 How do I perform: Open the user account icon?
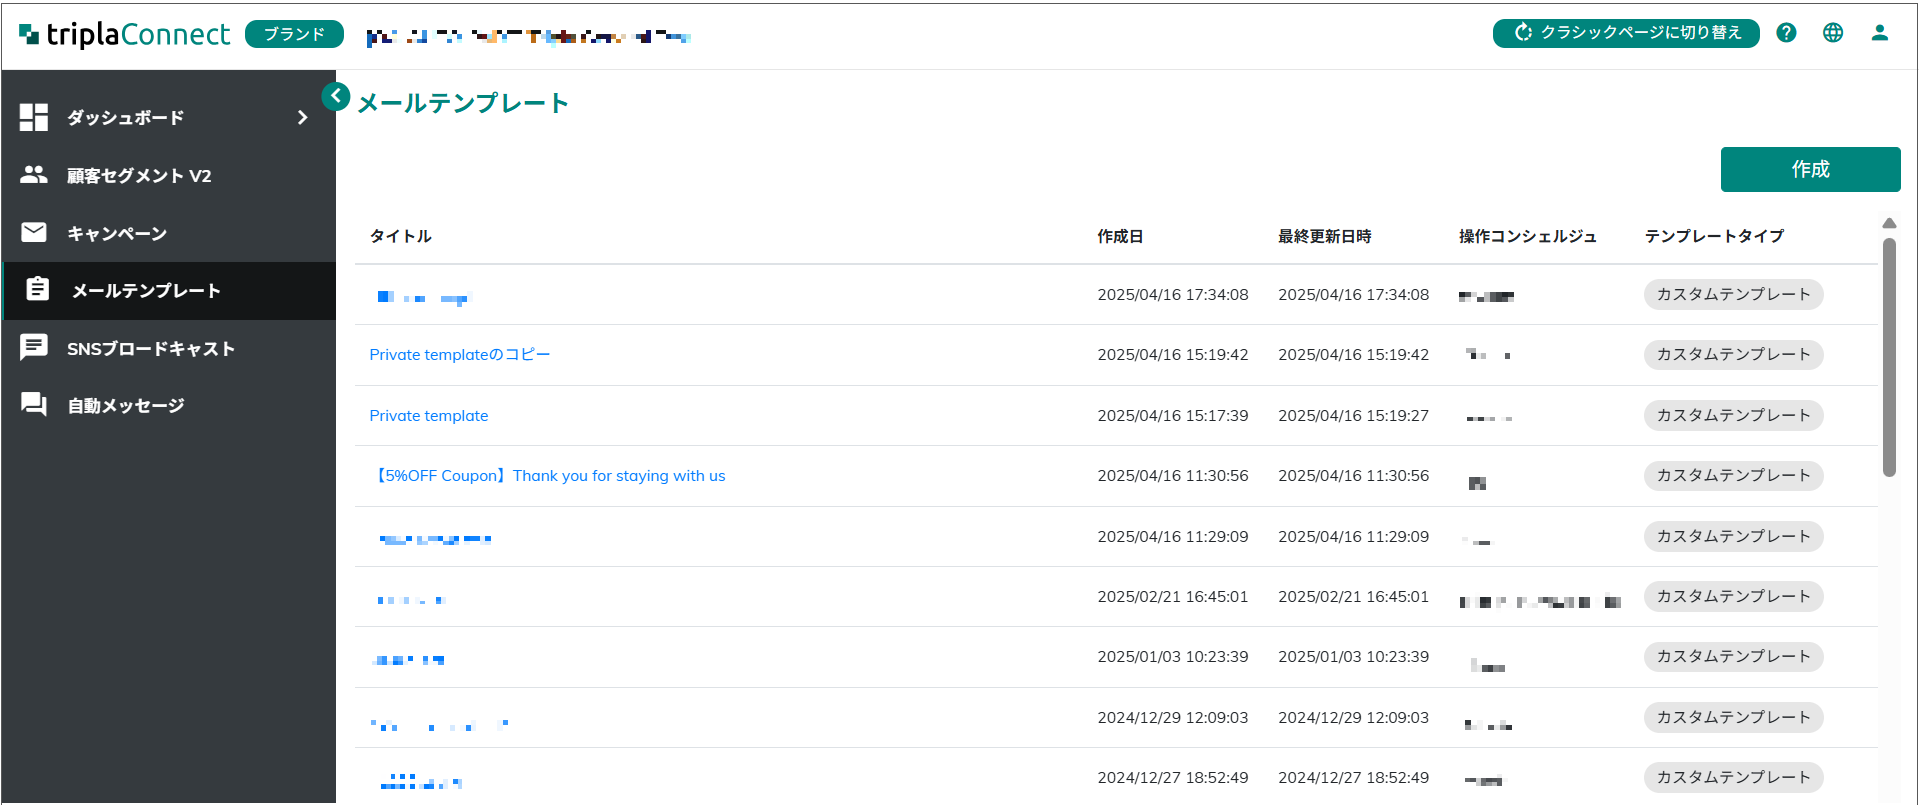point(1880,33)
